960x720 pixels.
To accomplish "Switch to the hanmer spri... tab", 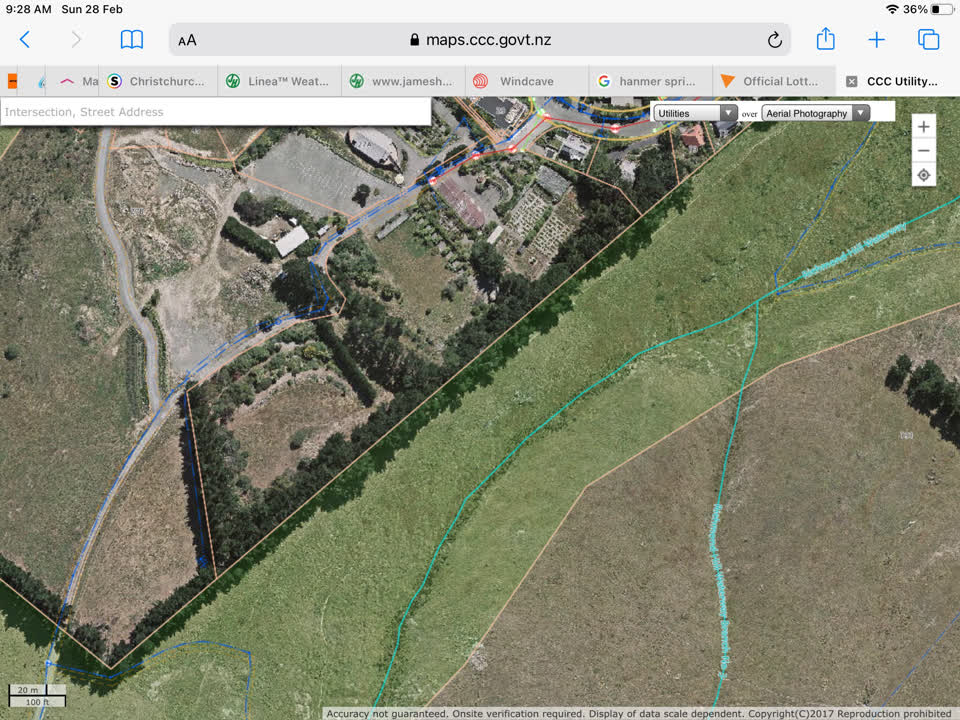I will [650, 81].
